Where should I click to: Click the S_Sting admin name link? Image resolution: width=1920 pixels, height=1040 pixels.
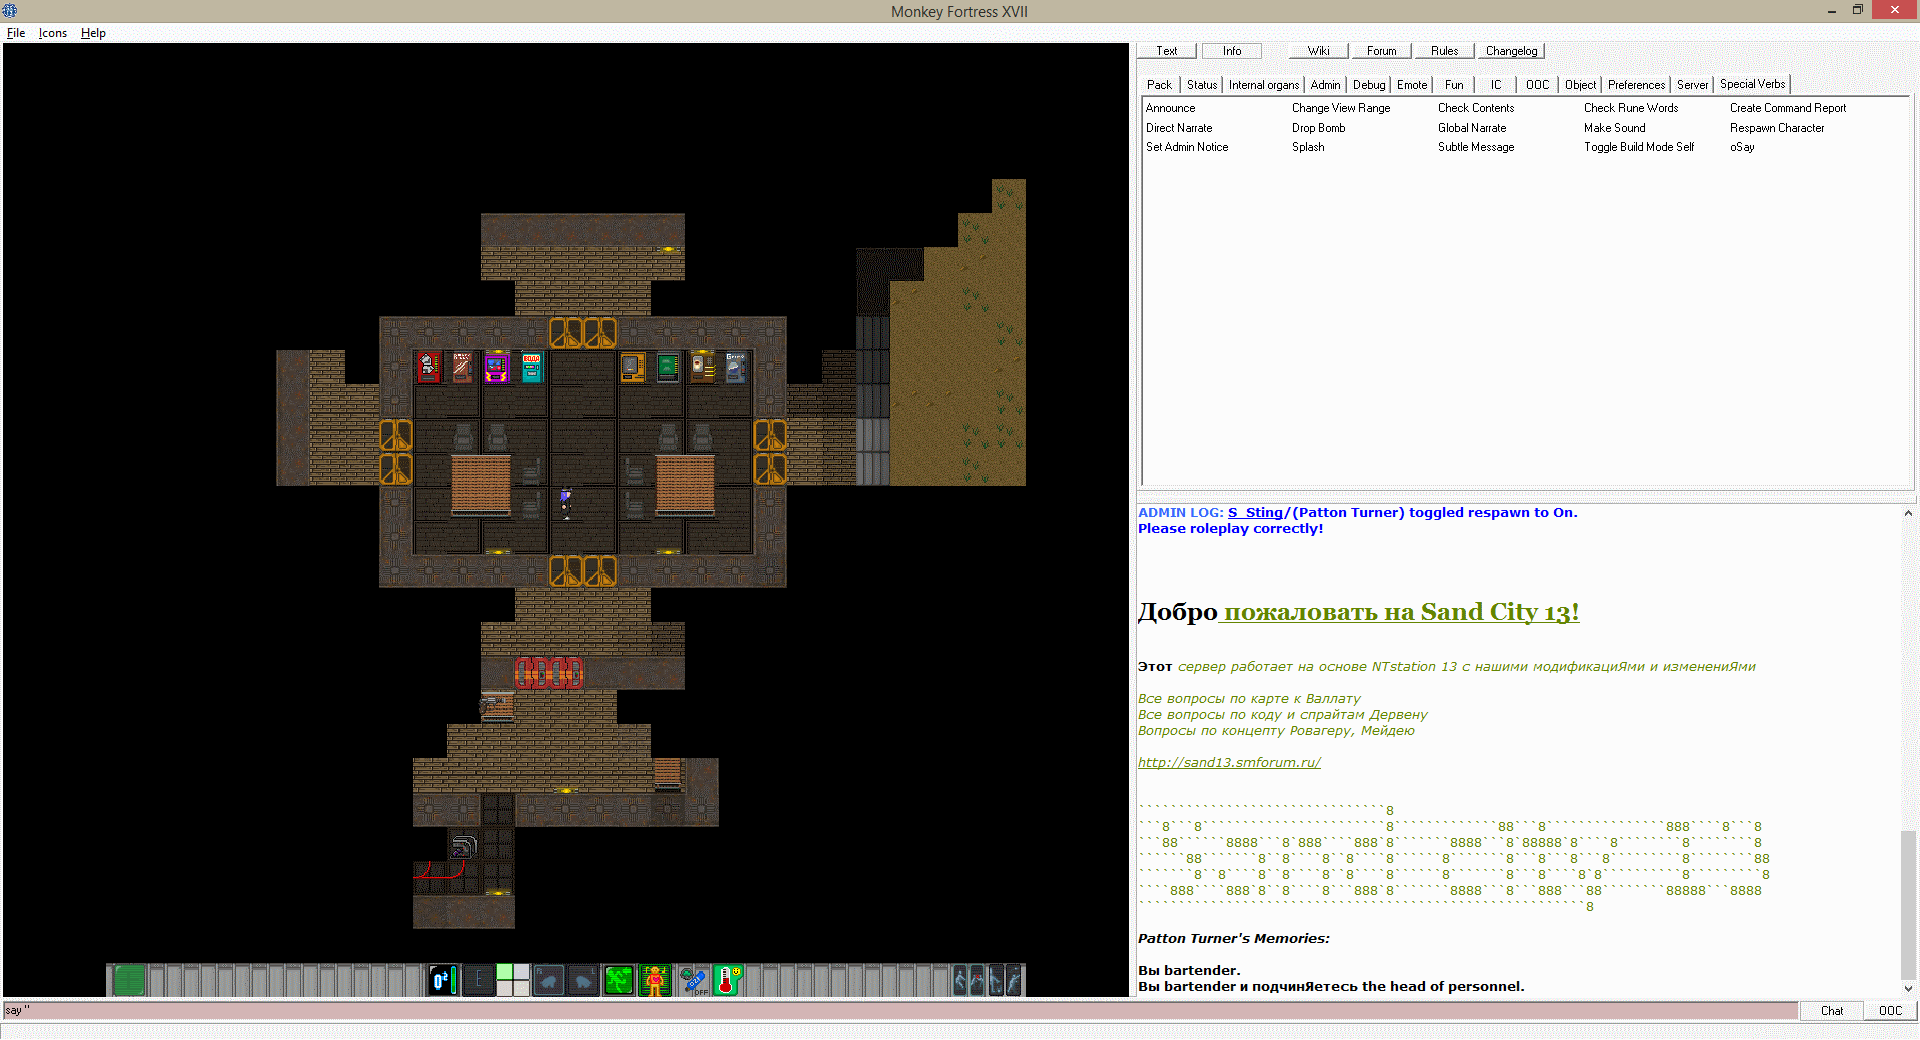[1256, 513]
